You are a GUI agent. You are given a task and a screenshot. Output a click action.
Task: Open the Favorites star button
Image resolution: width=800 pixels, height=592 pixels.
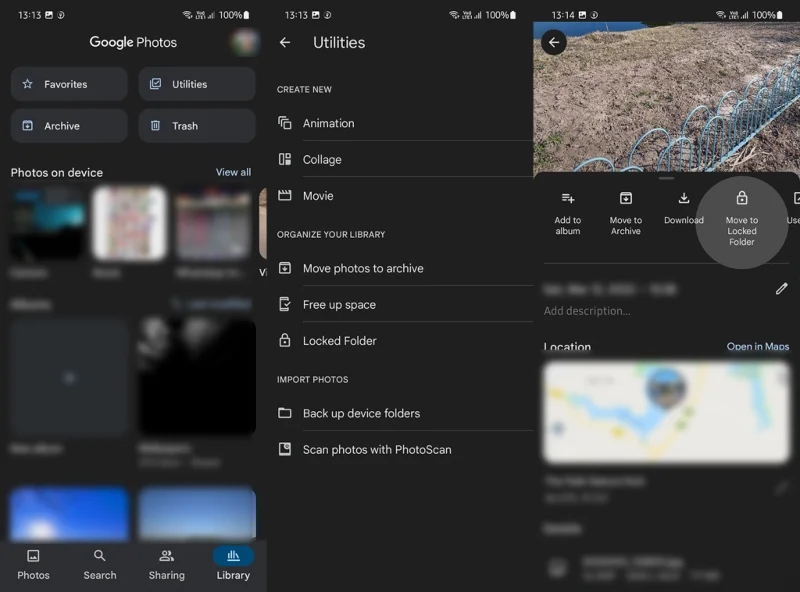click(69, 84)
